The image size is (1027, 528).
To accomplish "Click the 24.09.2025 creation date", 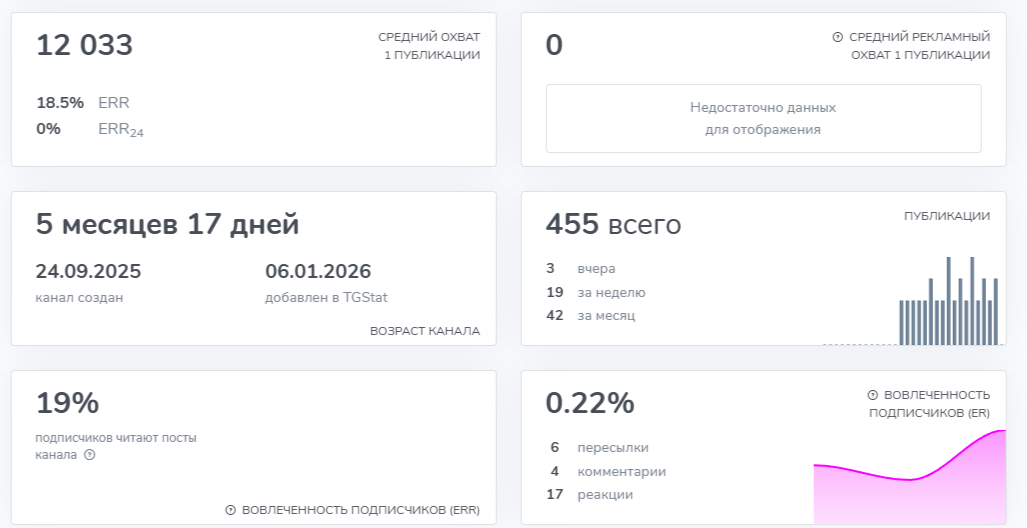I will pyautogui.click(x=88, y=271).
